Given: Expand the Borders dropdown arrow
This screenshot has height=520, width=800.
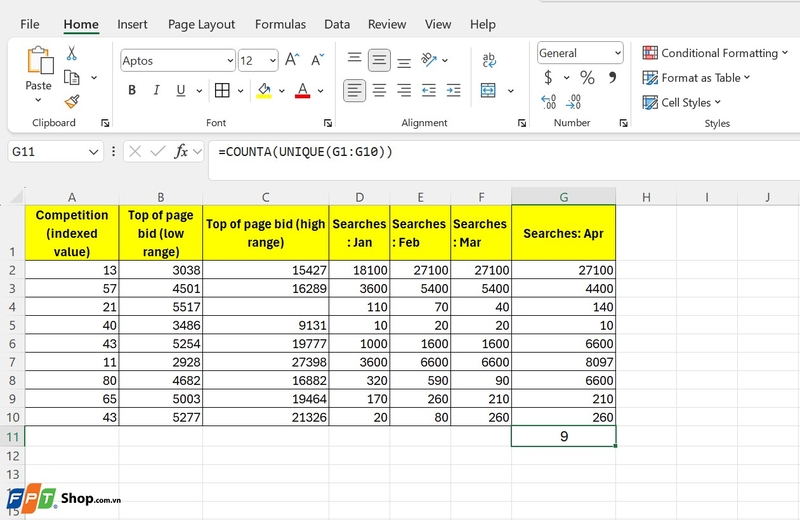Looking at the screenshot, I should [240, 91].
